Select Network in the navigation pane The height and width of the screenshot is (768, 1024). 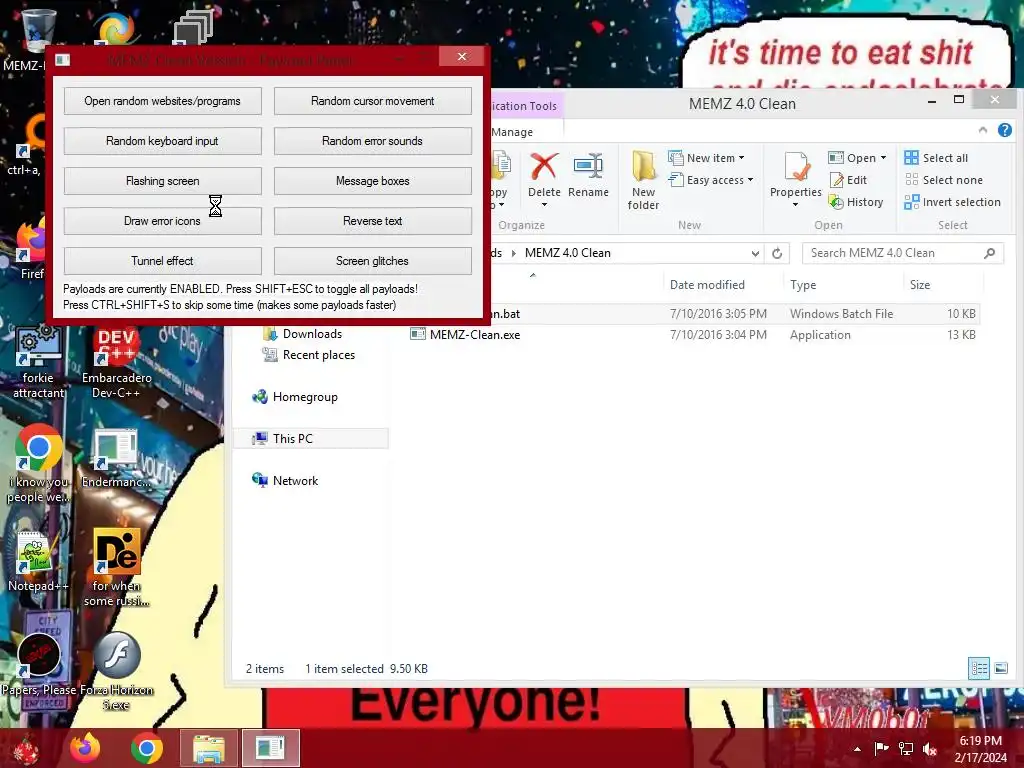pyautogui.click(x=295, y=481)
